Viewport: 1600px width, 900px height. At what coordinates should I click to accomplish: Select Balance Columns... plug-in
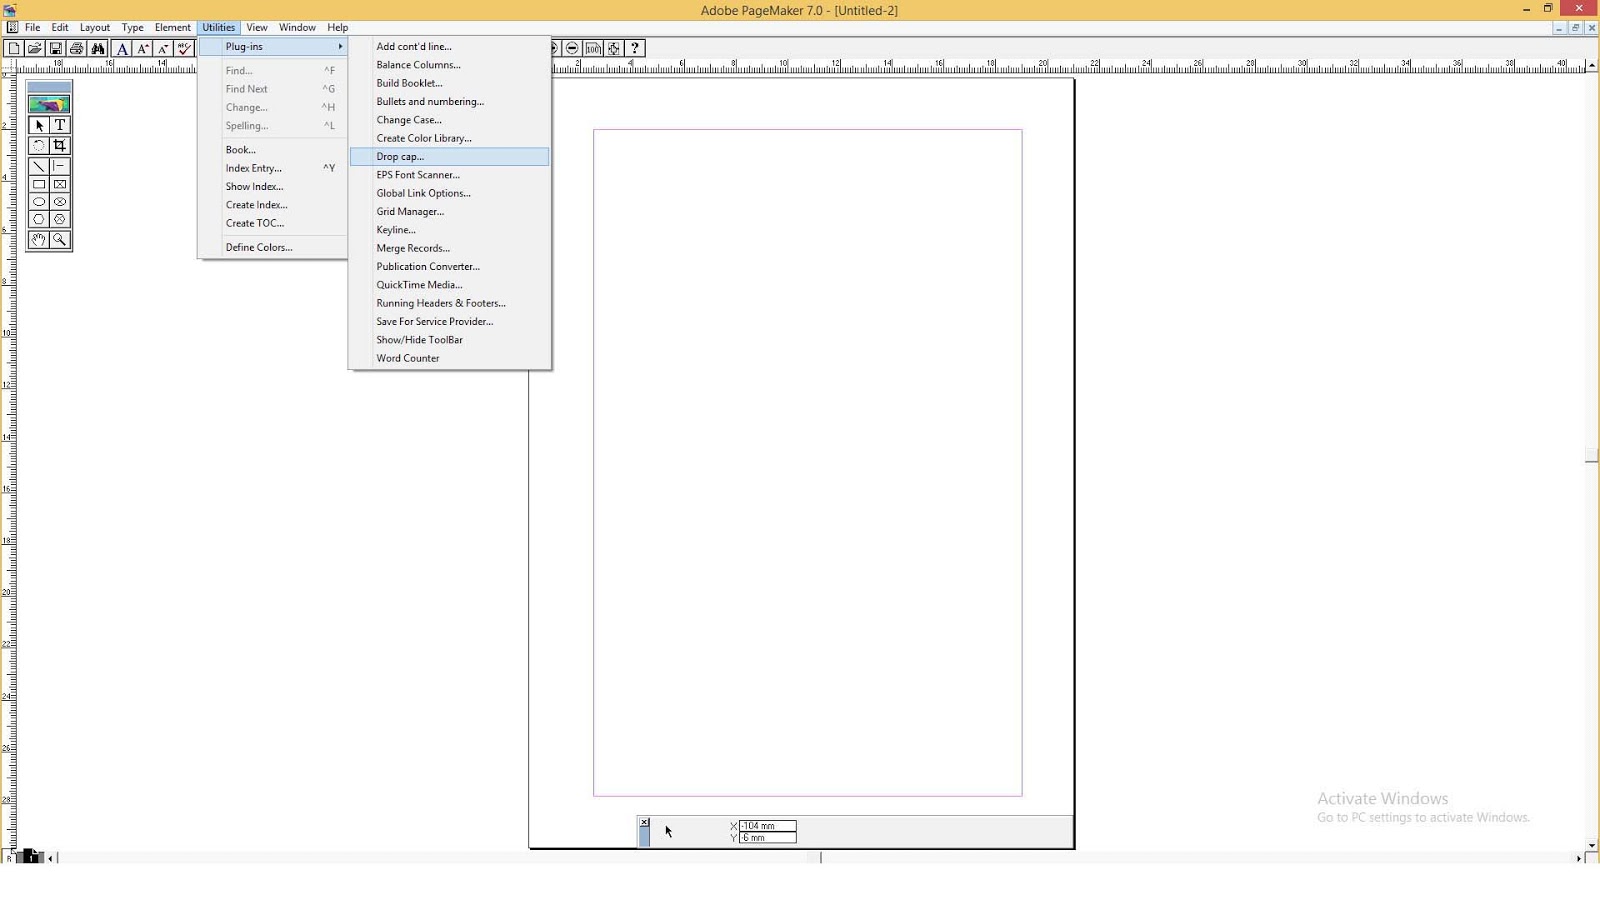(450, 65)
